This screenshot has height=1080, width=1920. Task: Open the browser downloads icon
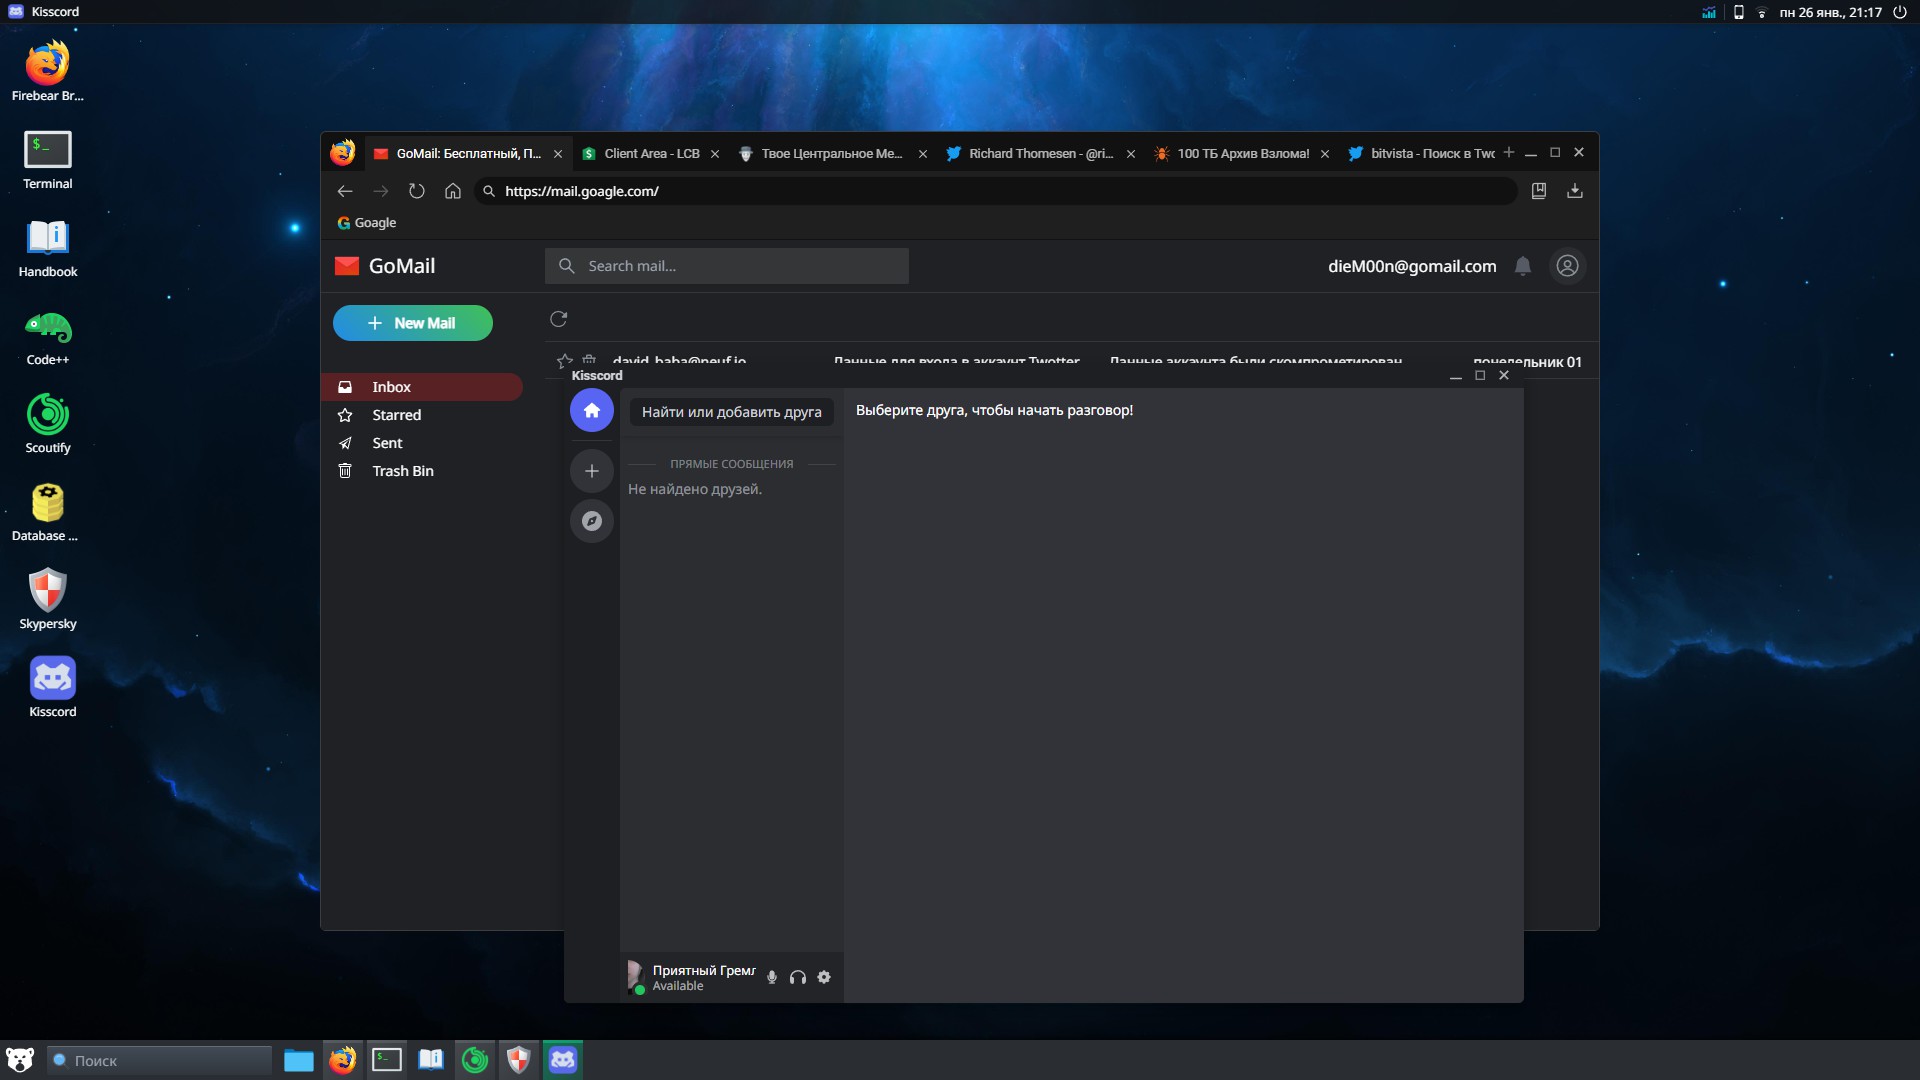1574,191
